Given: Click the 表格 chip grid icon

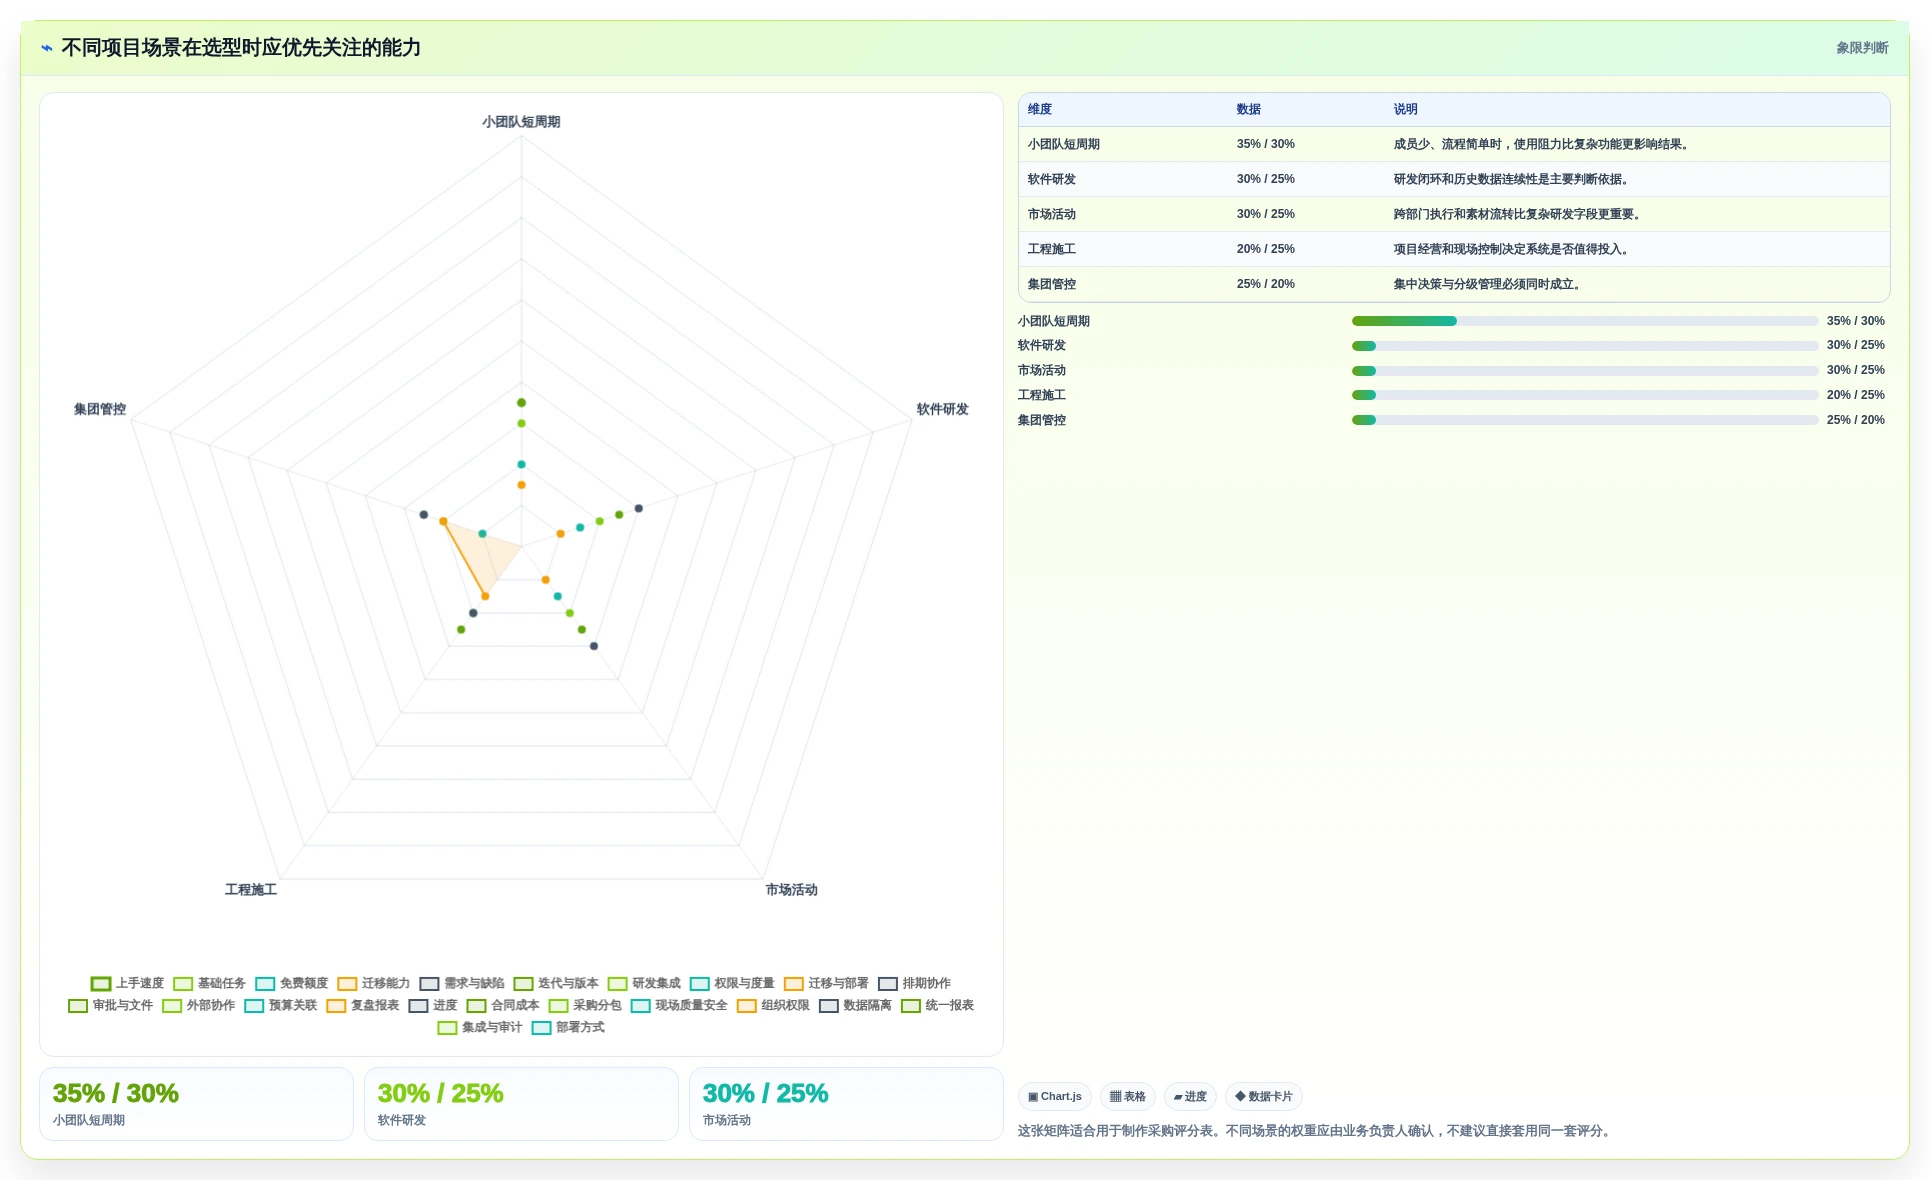Looking at the screenshot, I should click(1115, 1097).
